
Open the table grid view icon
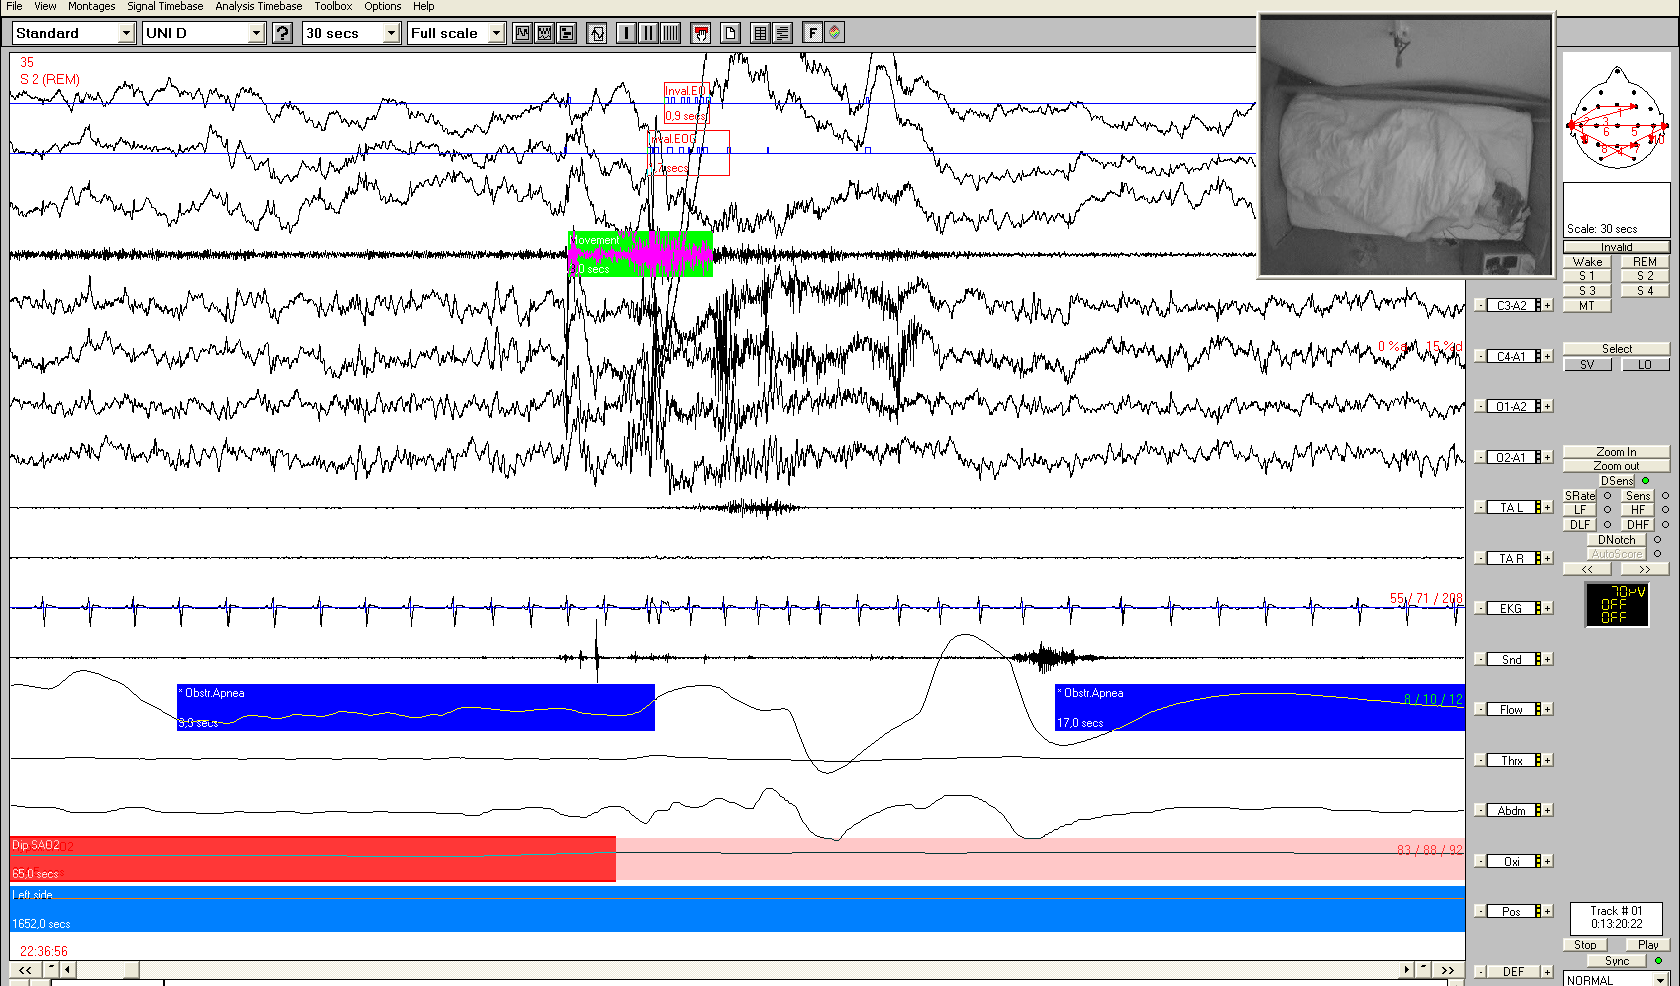click(760, 33)
